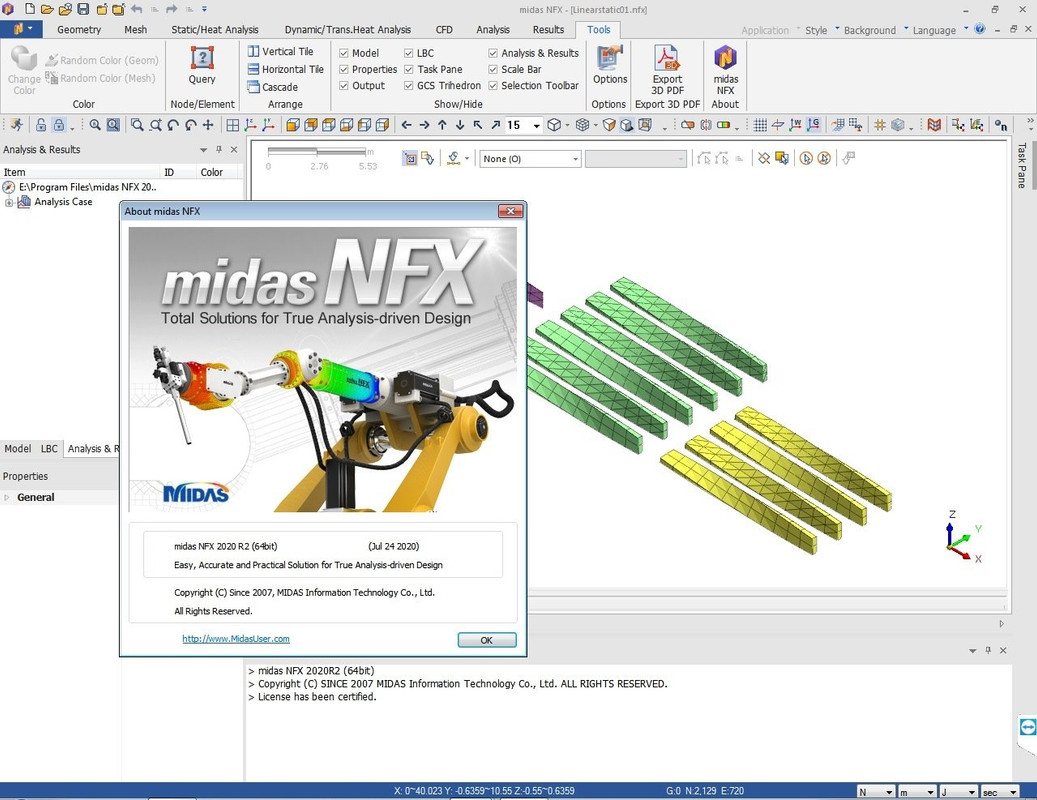1037x800 pixels.
Task: Toggle the GCS Trihedron checkbox
Action: pos(409,86)
